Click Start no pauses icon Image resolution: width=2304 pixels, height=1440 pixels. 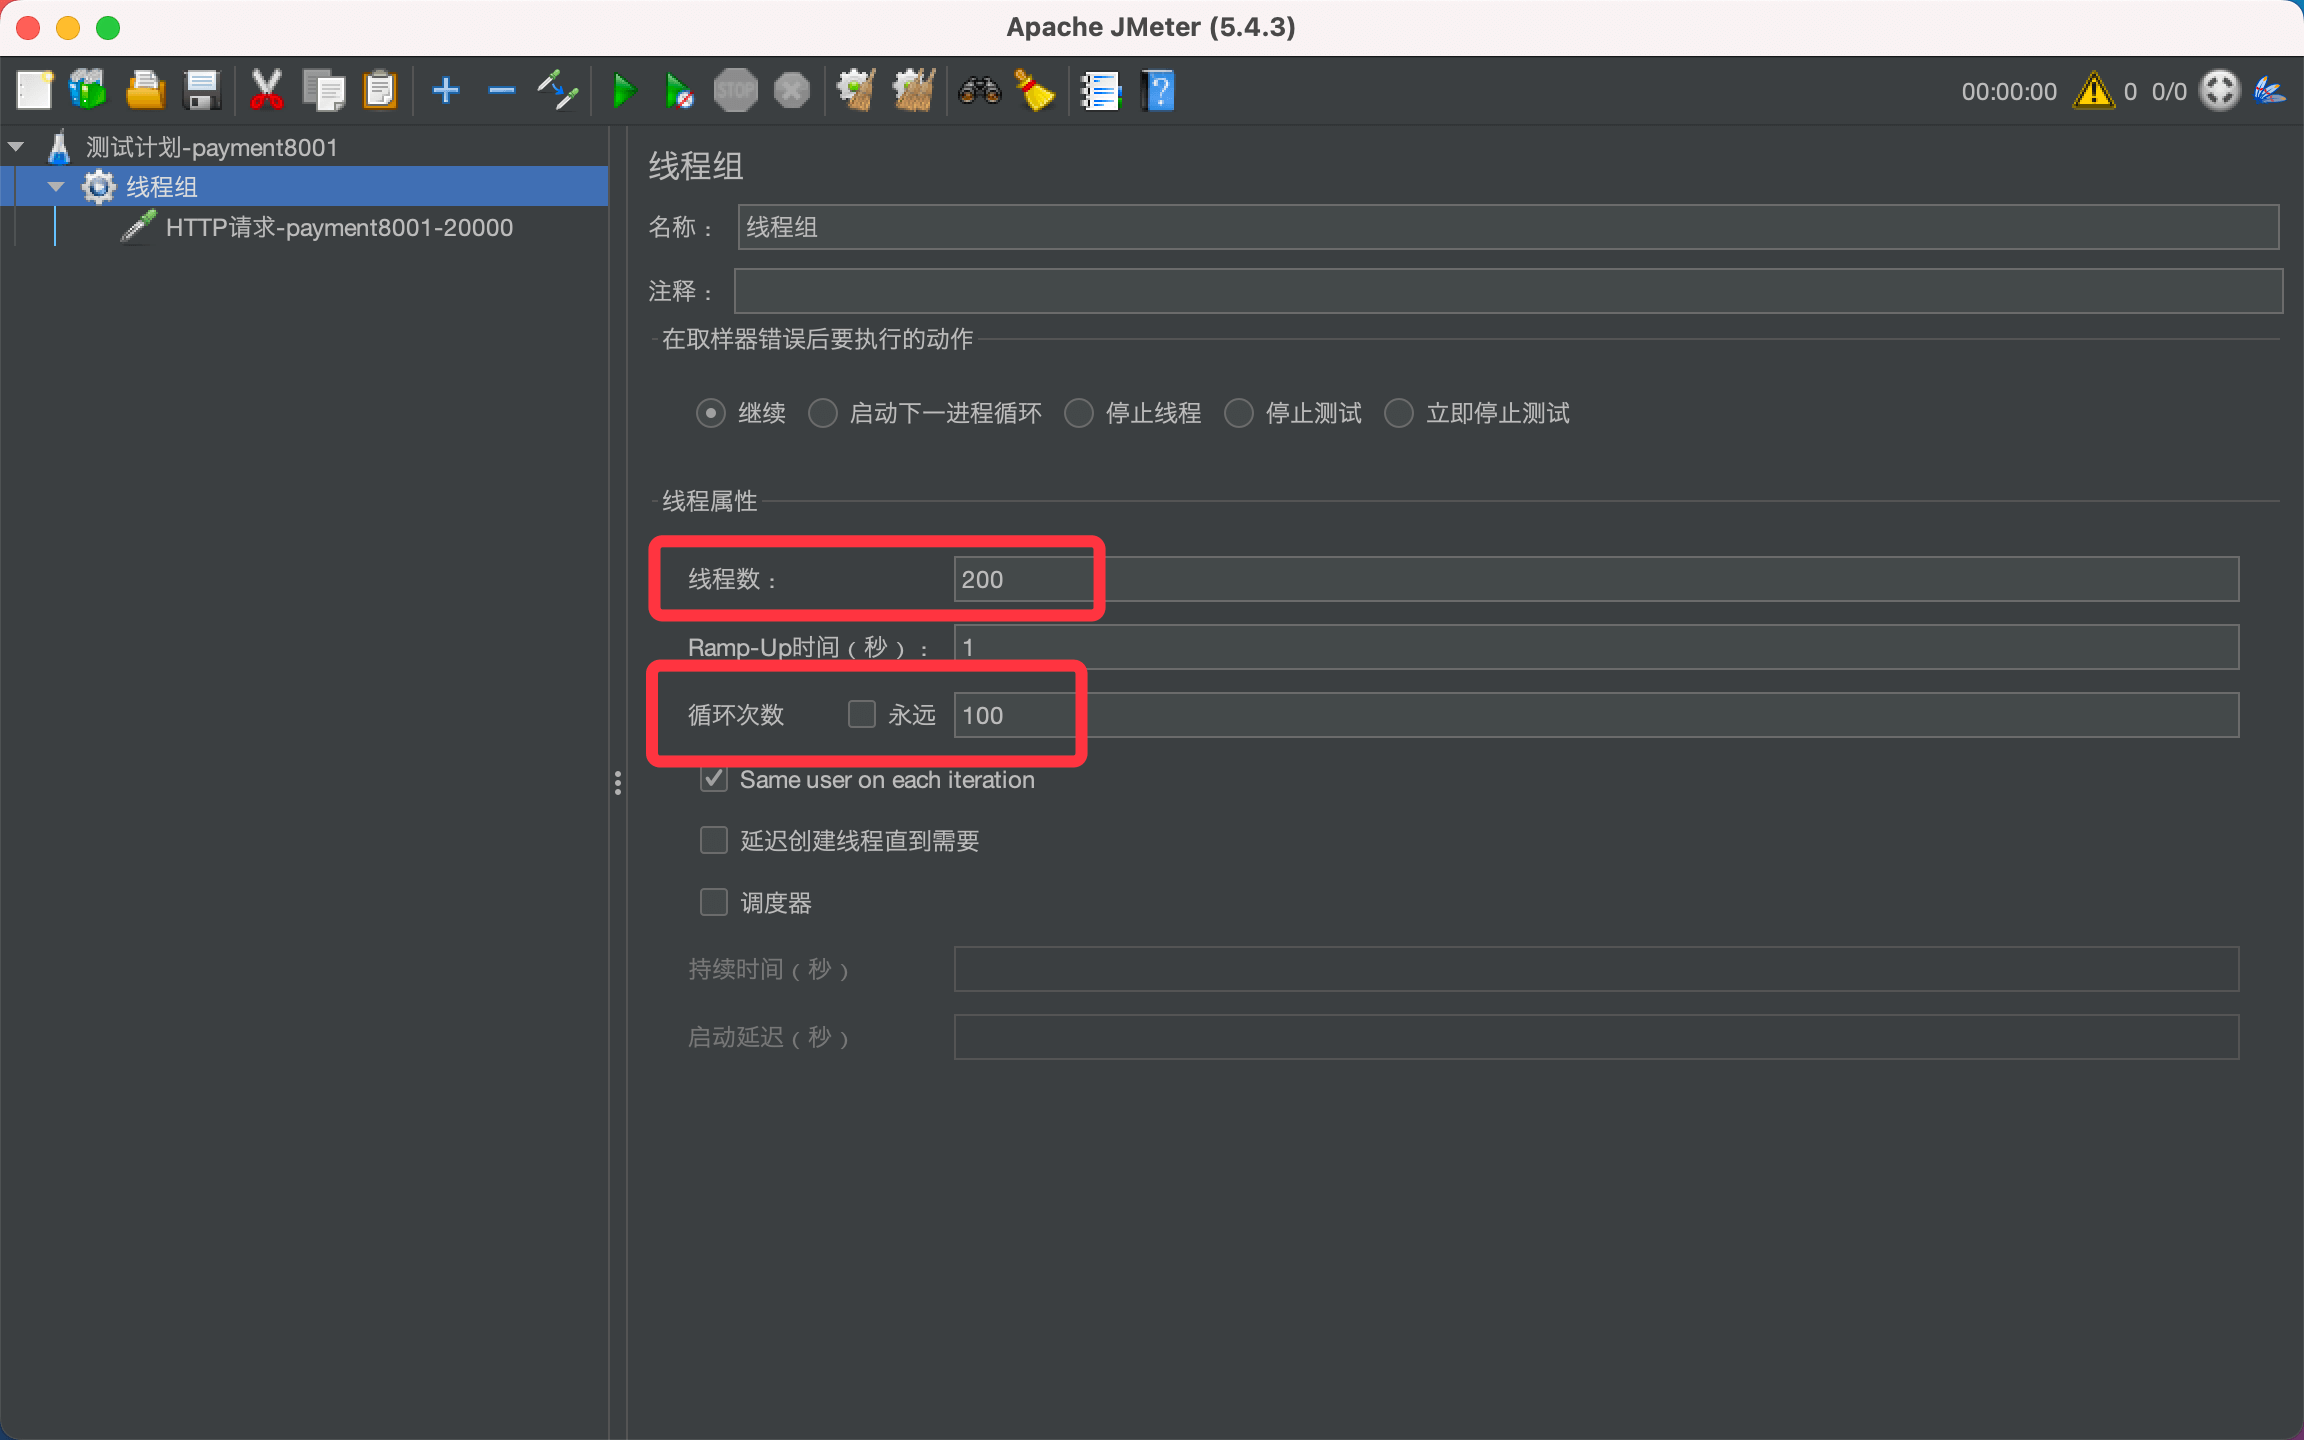click(679, 91)
